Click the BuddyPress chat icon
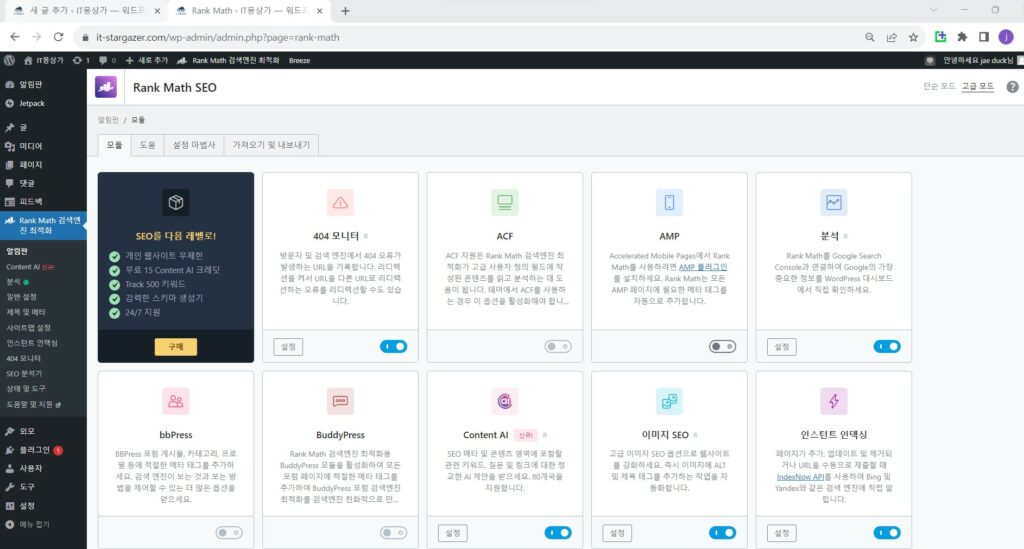 (x=340, y=401)
